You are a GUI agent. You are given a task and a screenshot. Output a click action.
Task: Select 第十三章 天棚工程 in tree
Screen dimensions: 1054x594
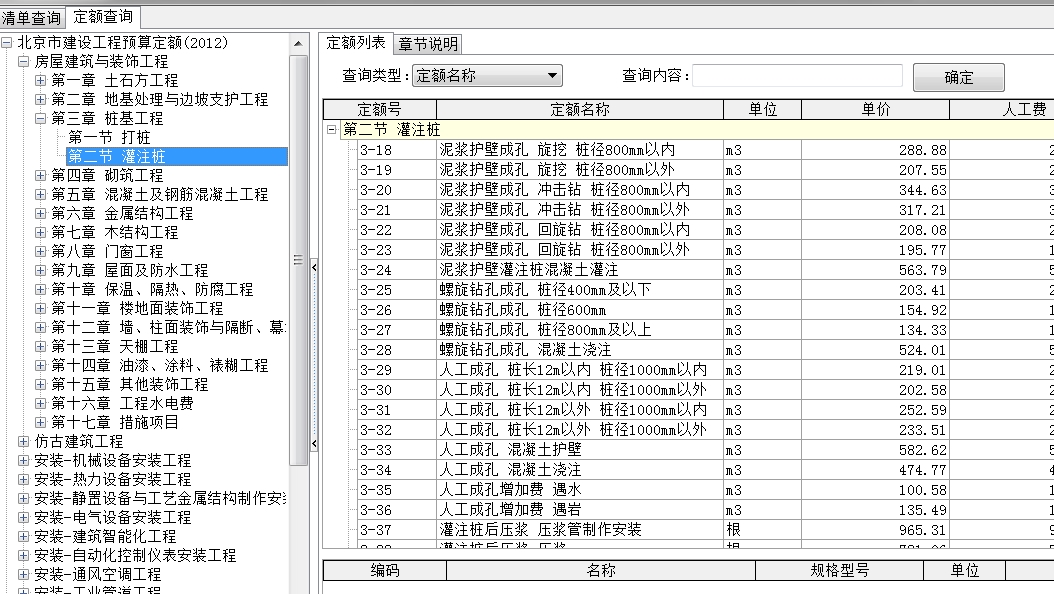click(114, 347)
